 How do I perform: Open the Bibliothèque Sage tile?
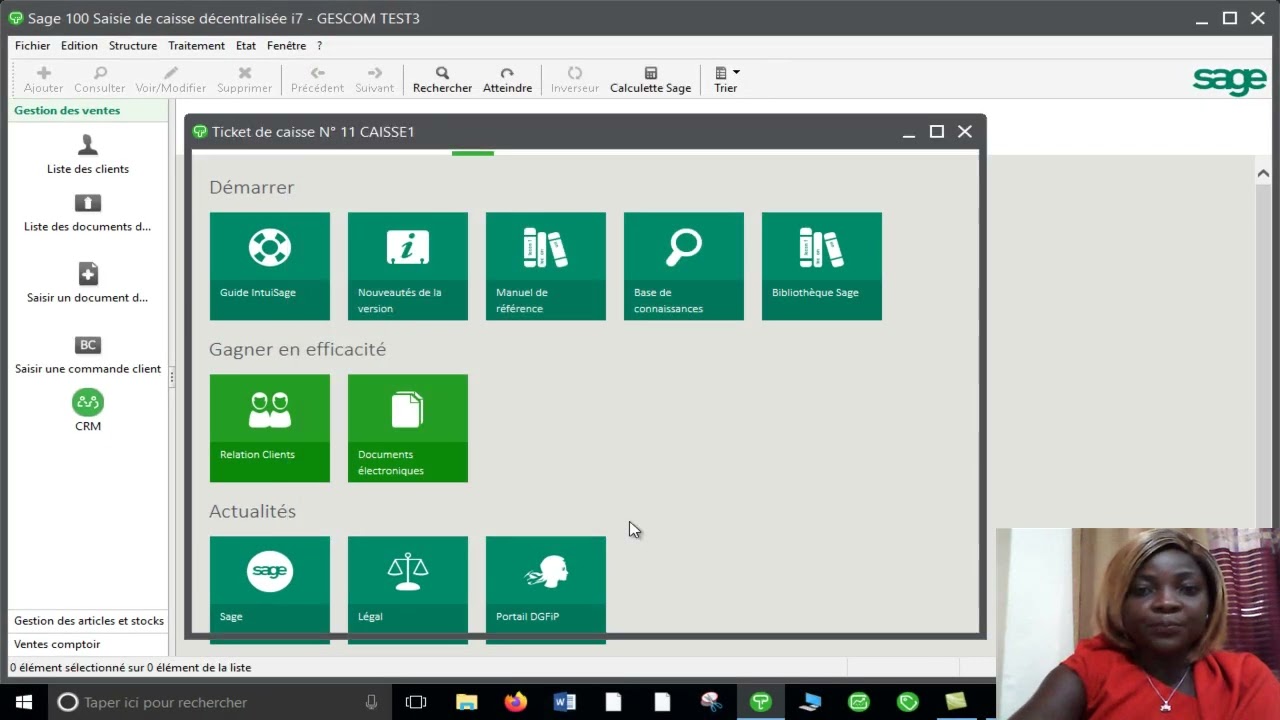pyautogui.click(x=822, y=266)
